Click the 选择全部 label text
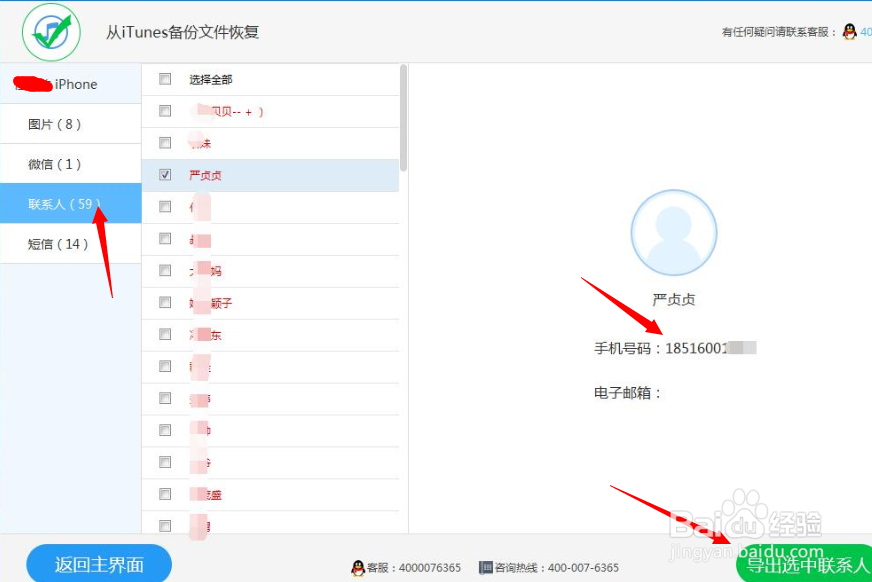Viewport: 872px width, 582px height. [211, 79]
